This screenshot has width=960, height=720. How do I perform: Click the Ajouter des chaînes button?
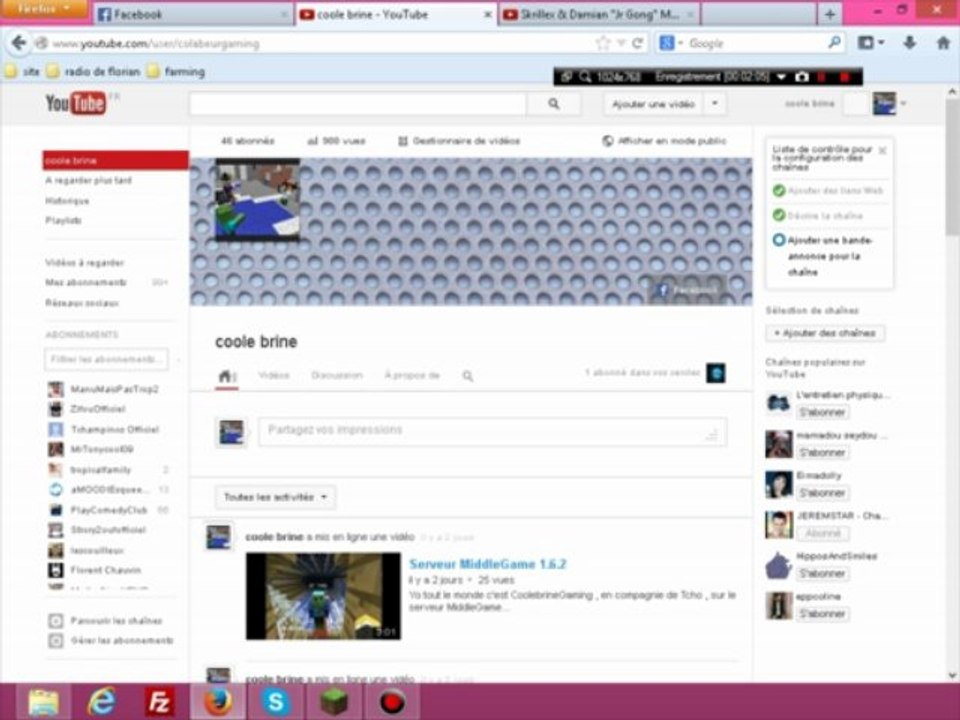pyautogui.click(x=825, y=333)
